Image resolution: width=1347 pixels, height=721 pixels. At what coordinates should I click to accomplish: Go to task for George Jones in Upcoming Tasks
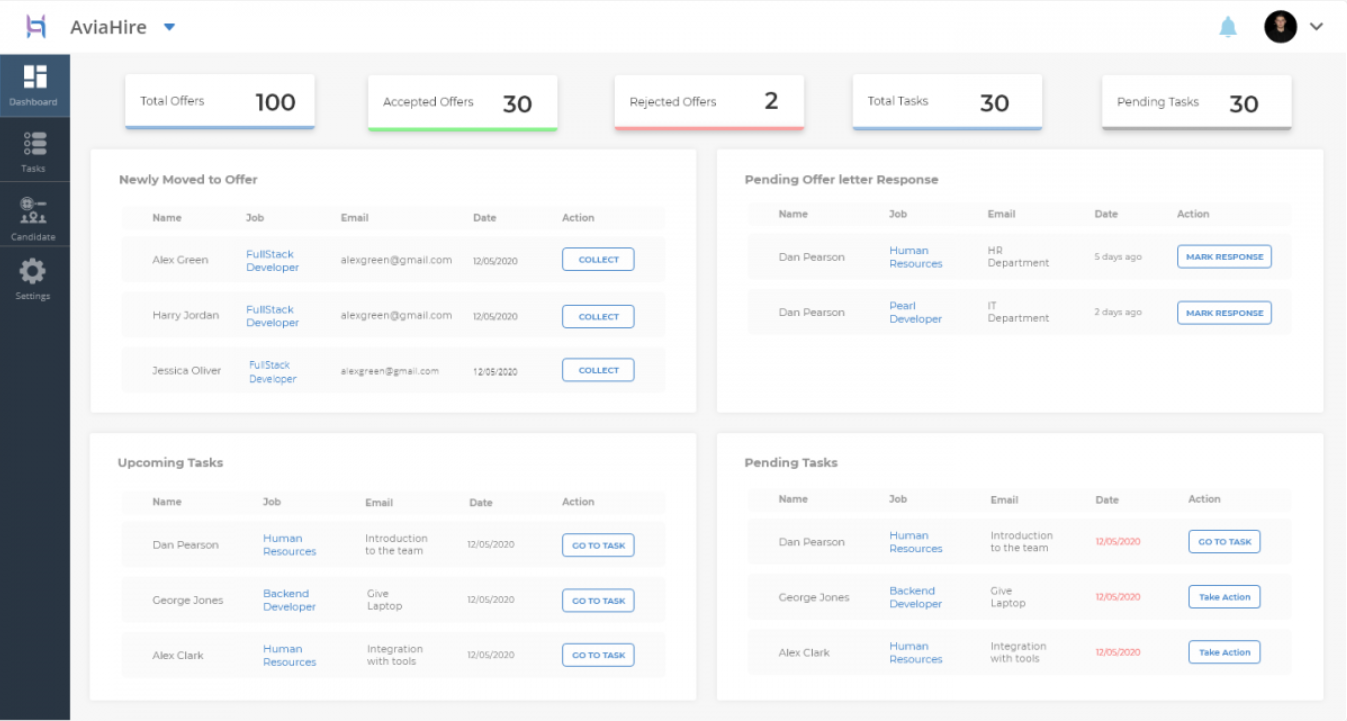tap(598, 601)
